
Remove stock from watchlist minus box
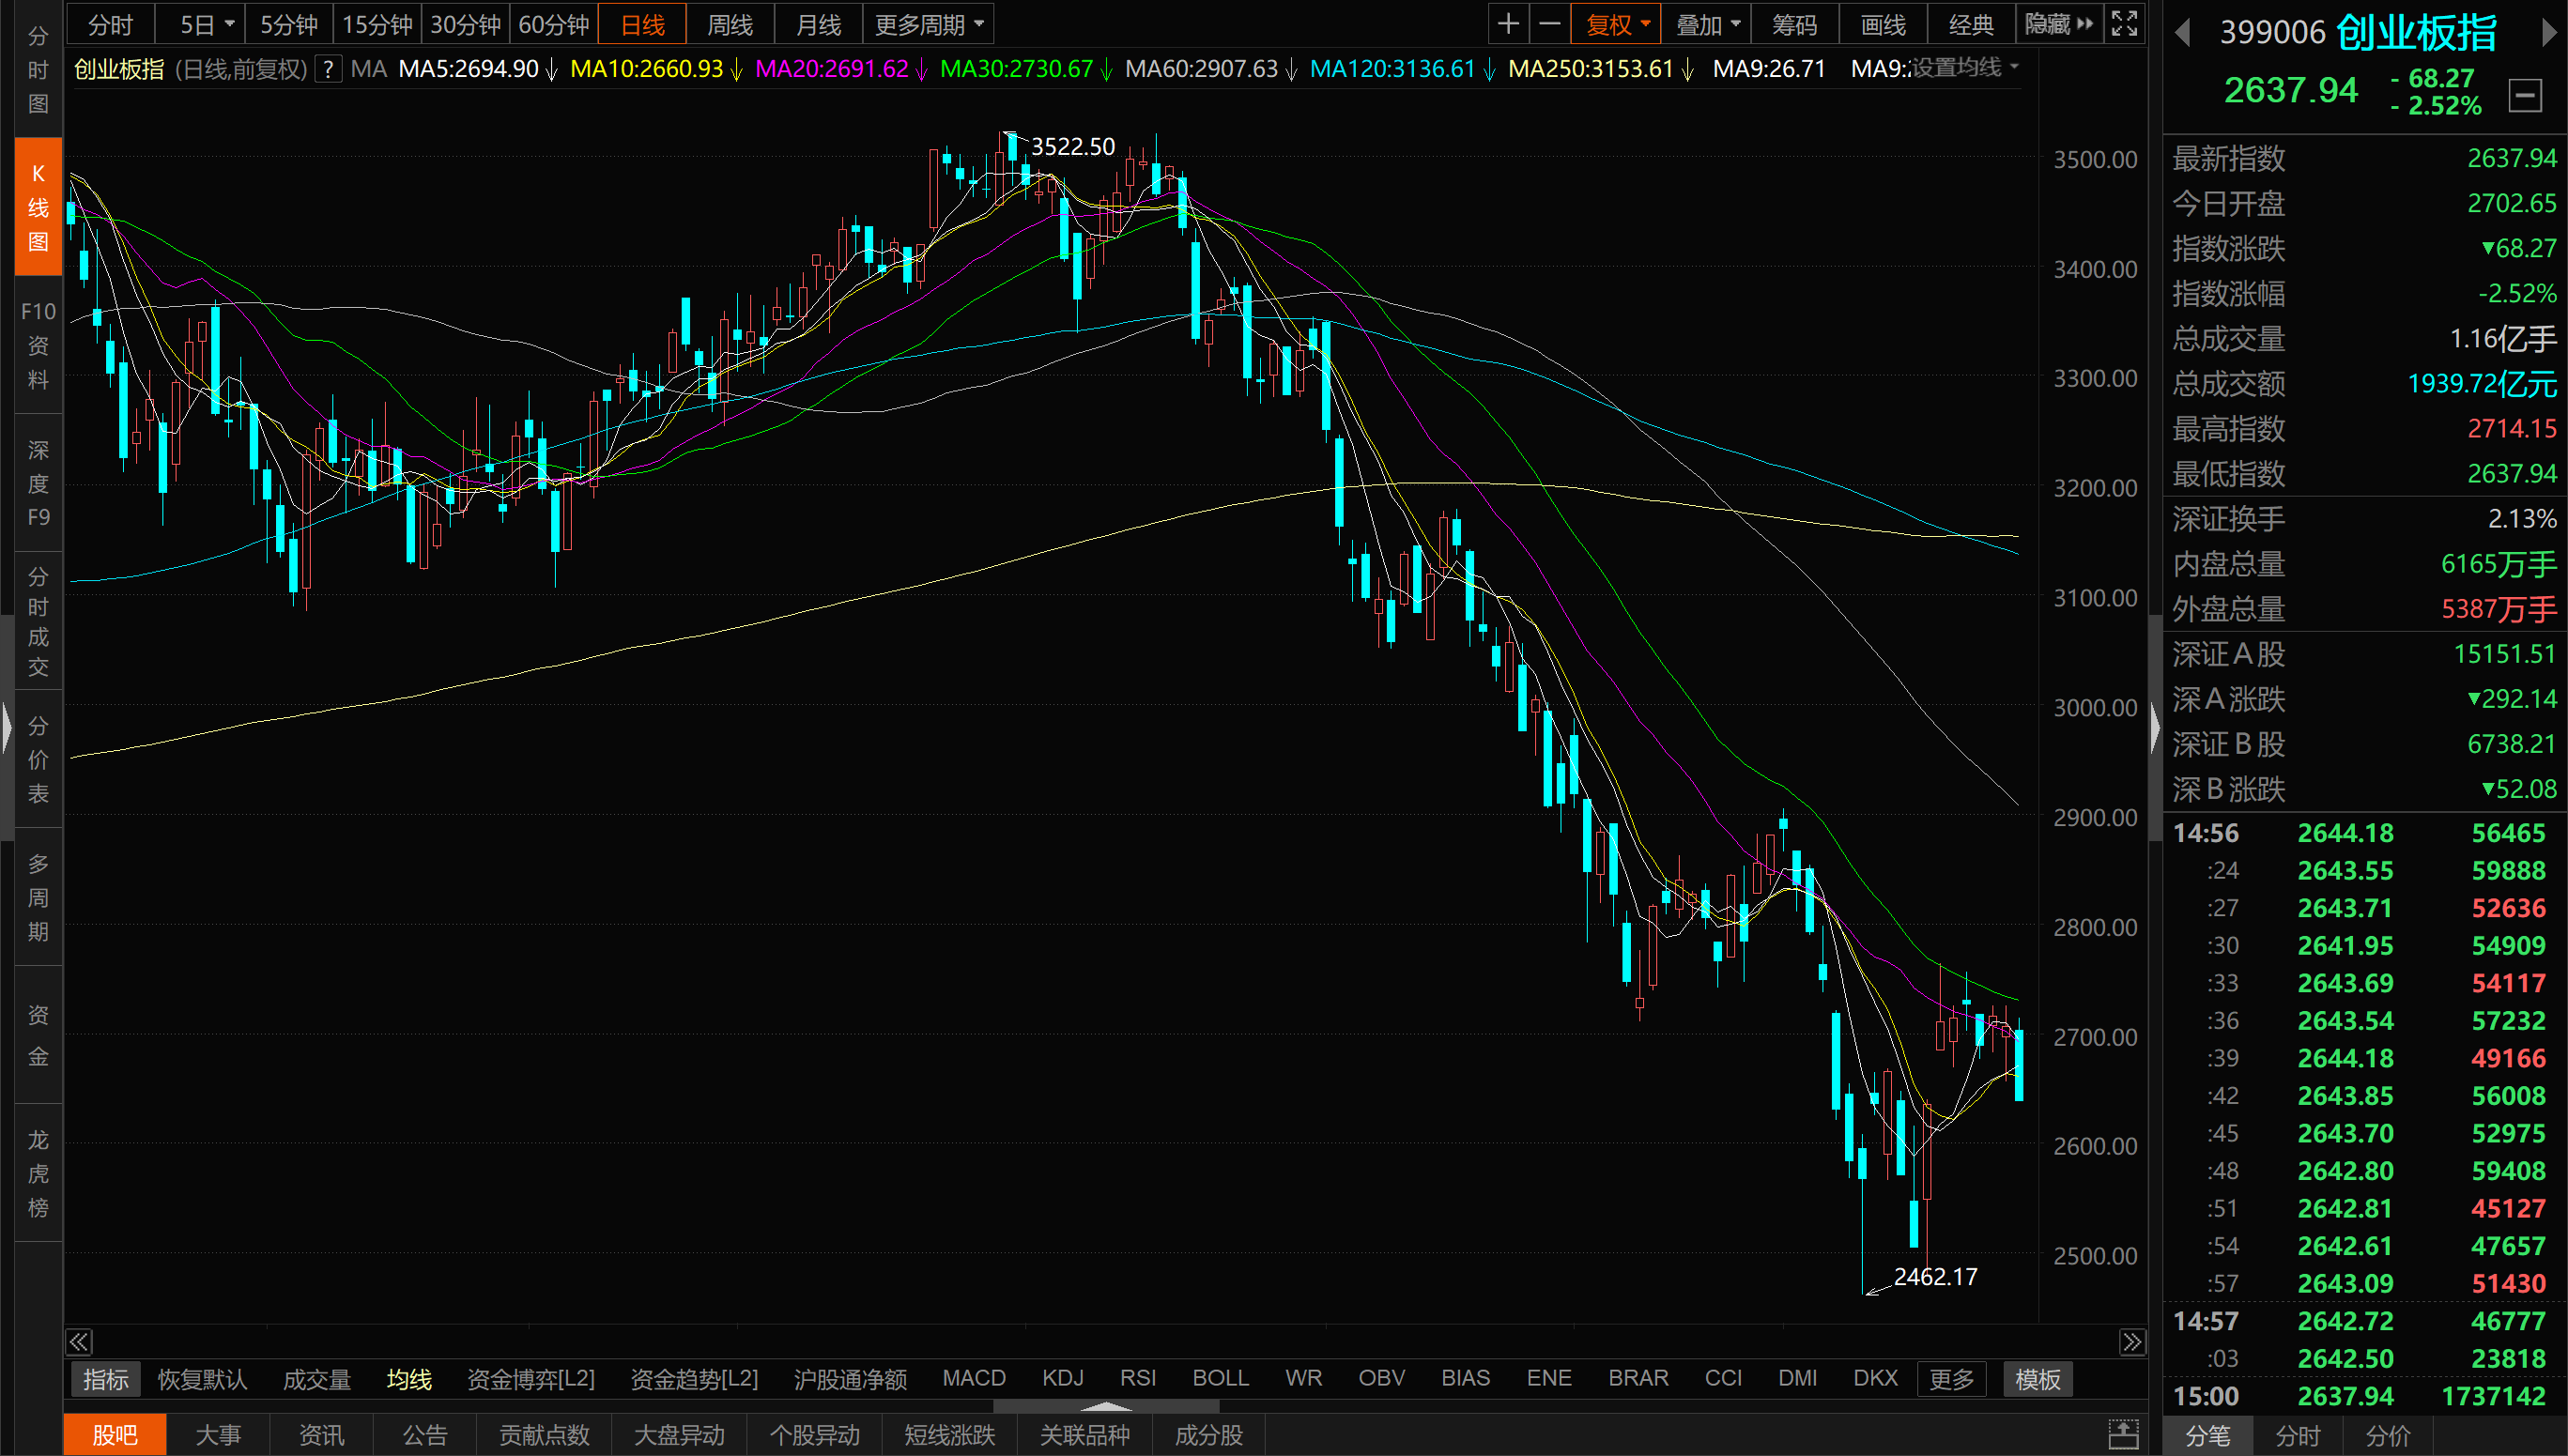pos(2525,96)
